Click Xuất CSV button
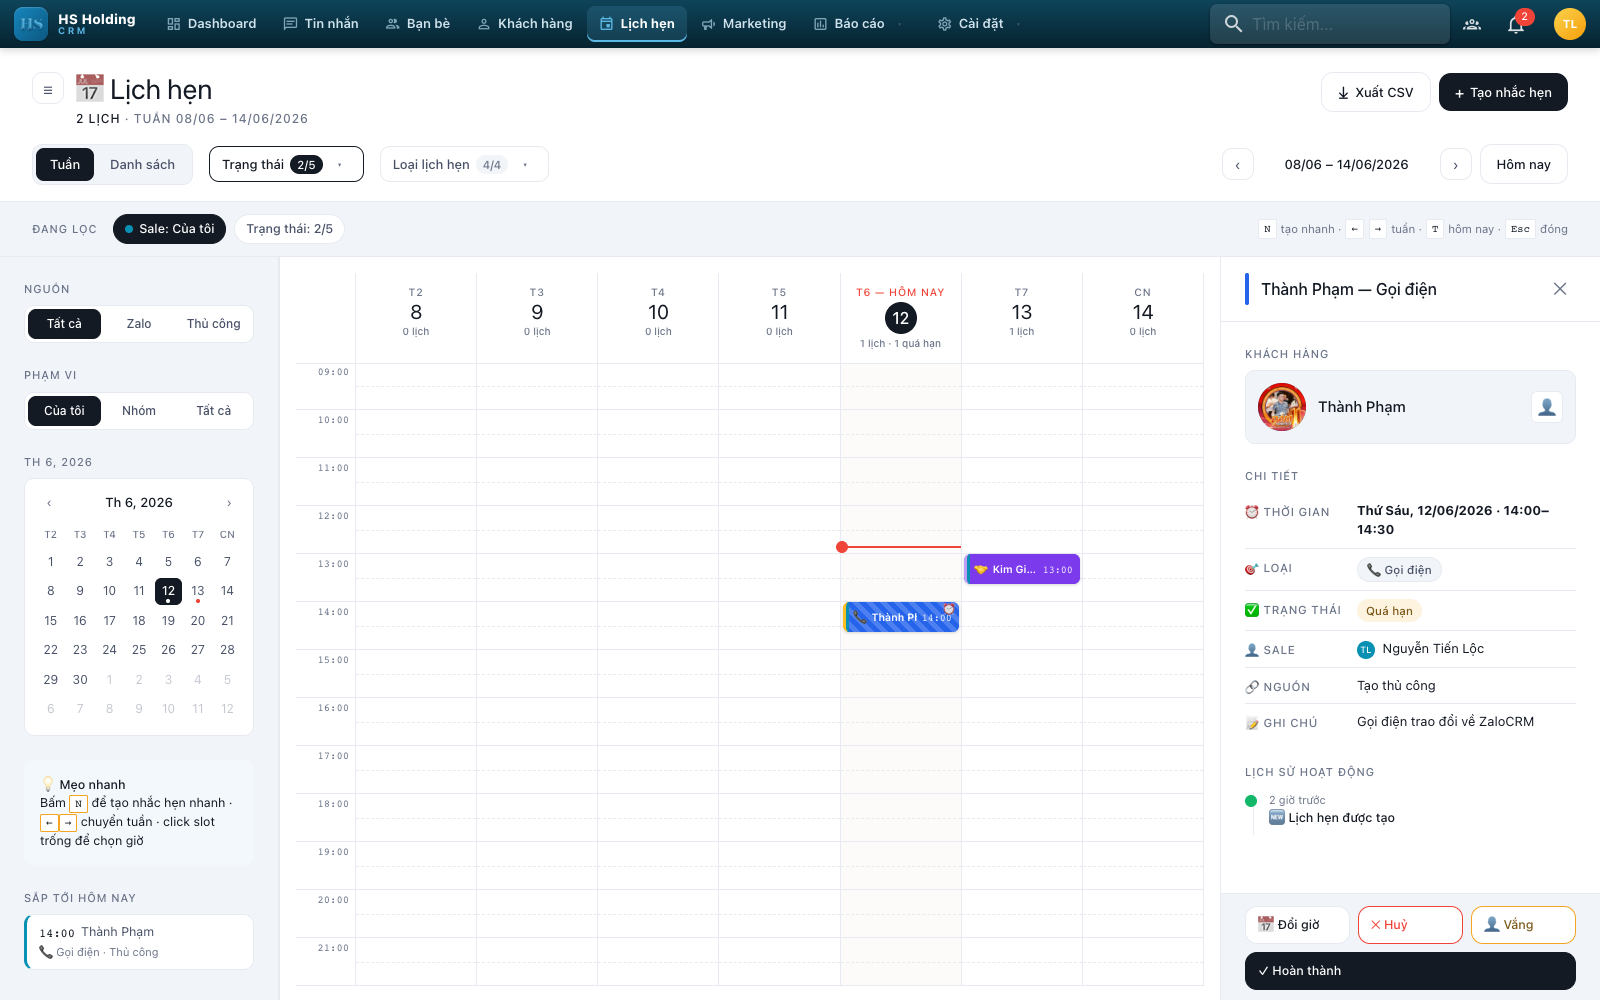This screenshot has width=1600, height=1000. 1376,92
